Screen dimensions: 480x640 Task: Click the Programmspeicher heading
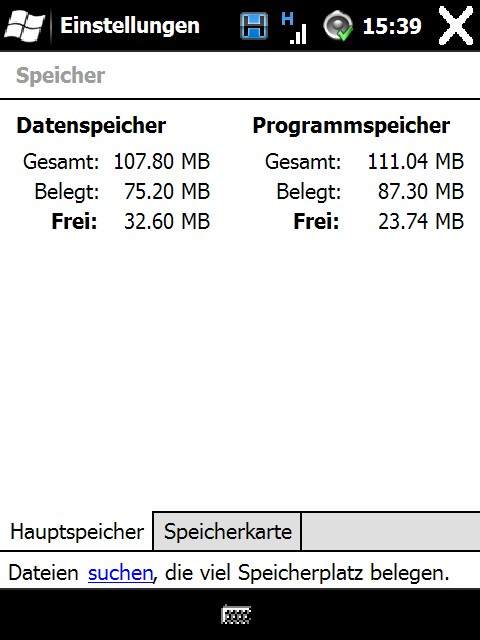coord(351,125)
